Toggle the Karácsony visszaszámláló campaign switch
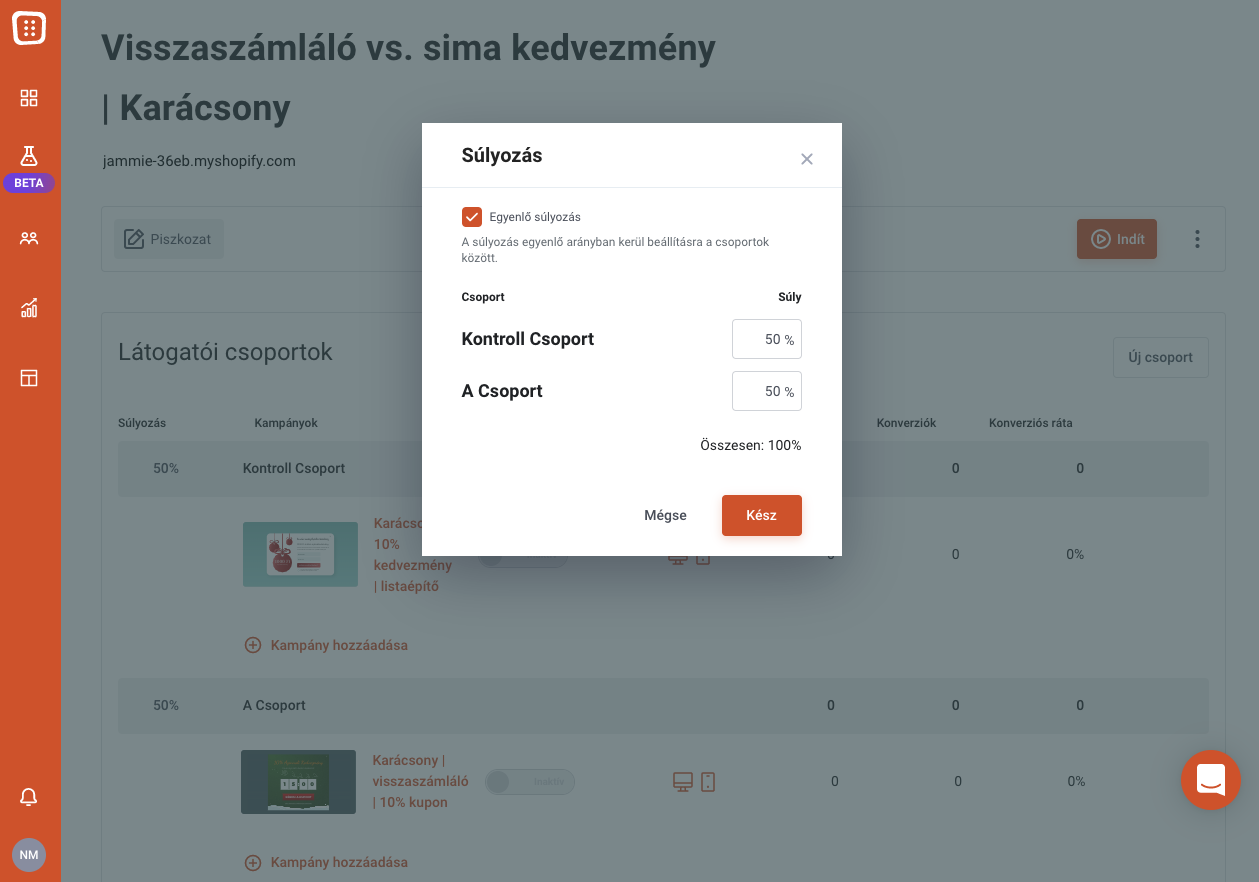Screen dimensions: 1259x882 point(530,782)
